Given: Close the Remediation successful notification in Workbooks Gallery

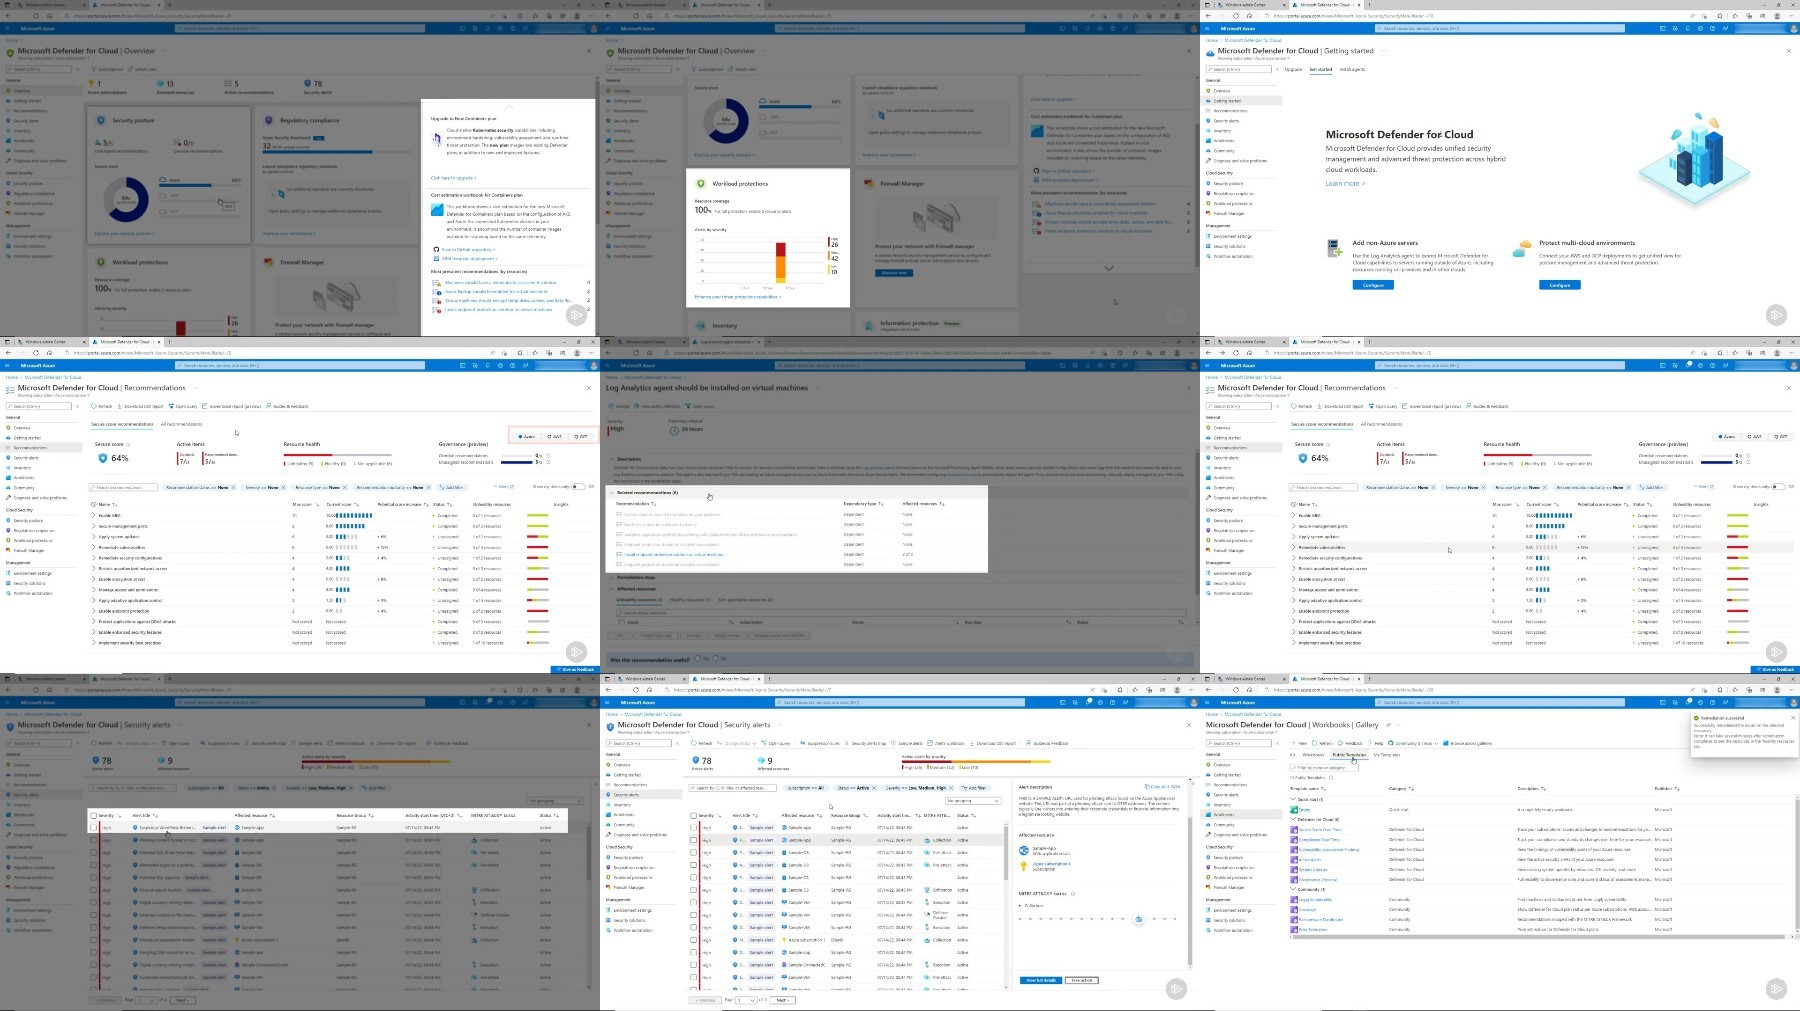Looking at the screenshot, I should tap(1793, 718).
